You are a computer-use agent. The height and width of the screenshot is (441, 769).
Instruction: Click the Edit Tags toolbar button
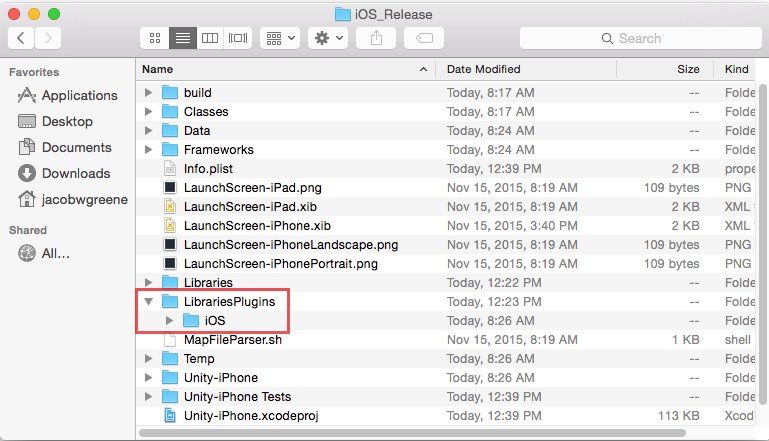point(424,38)
